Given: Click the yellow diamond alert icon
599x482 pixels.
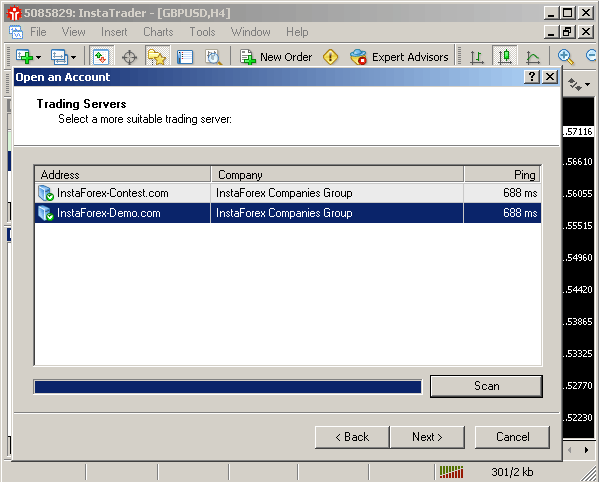Looking at the screenshot, I should click(x=330, y=57).
